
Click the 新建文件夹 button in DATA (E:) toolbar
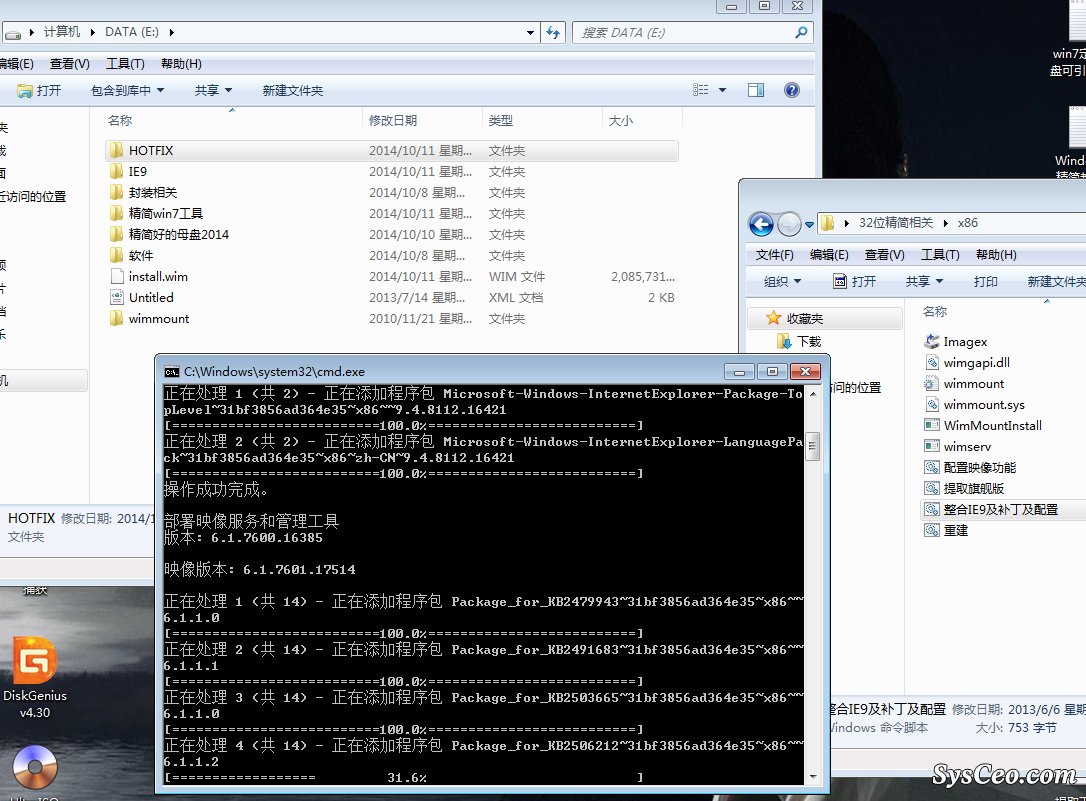[292, 91]
